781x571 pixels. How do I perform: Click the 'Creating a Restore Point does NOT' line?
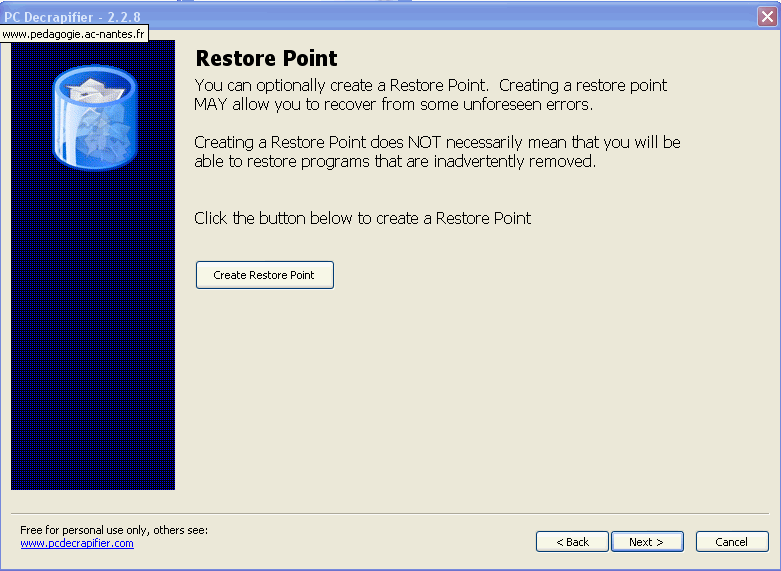pos(437,143)
